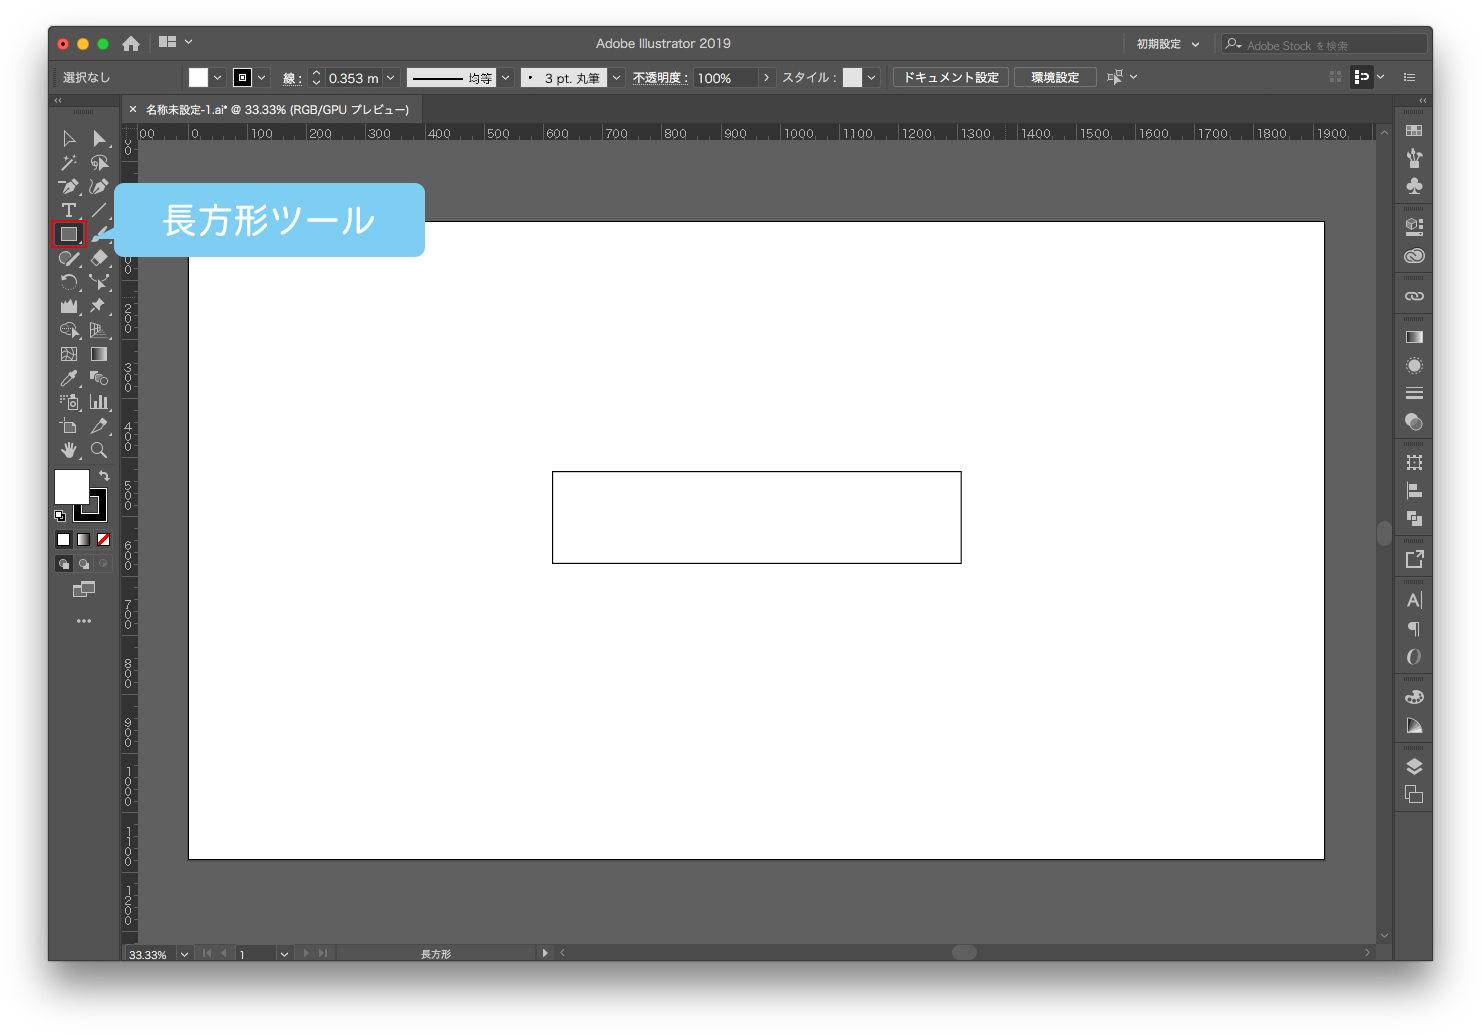Image resolution: width=1481 pixels, height=1035 pixels.
Task: Close the 名称未設定-1.ai document tab
Action: click(133, 109)
